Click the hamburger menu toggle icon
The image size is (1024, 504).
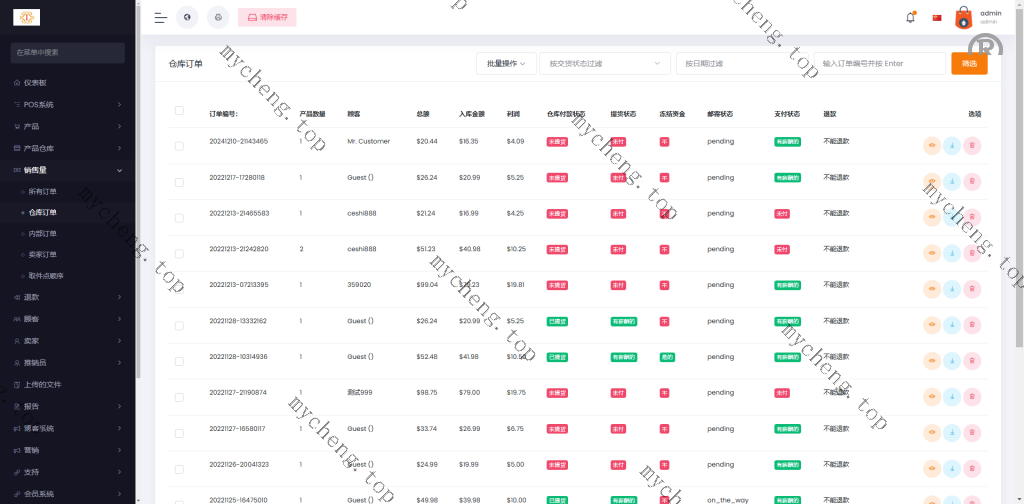click(160, 17)
